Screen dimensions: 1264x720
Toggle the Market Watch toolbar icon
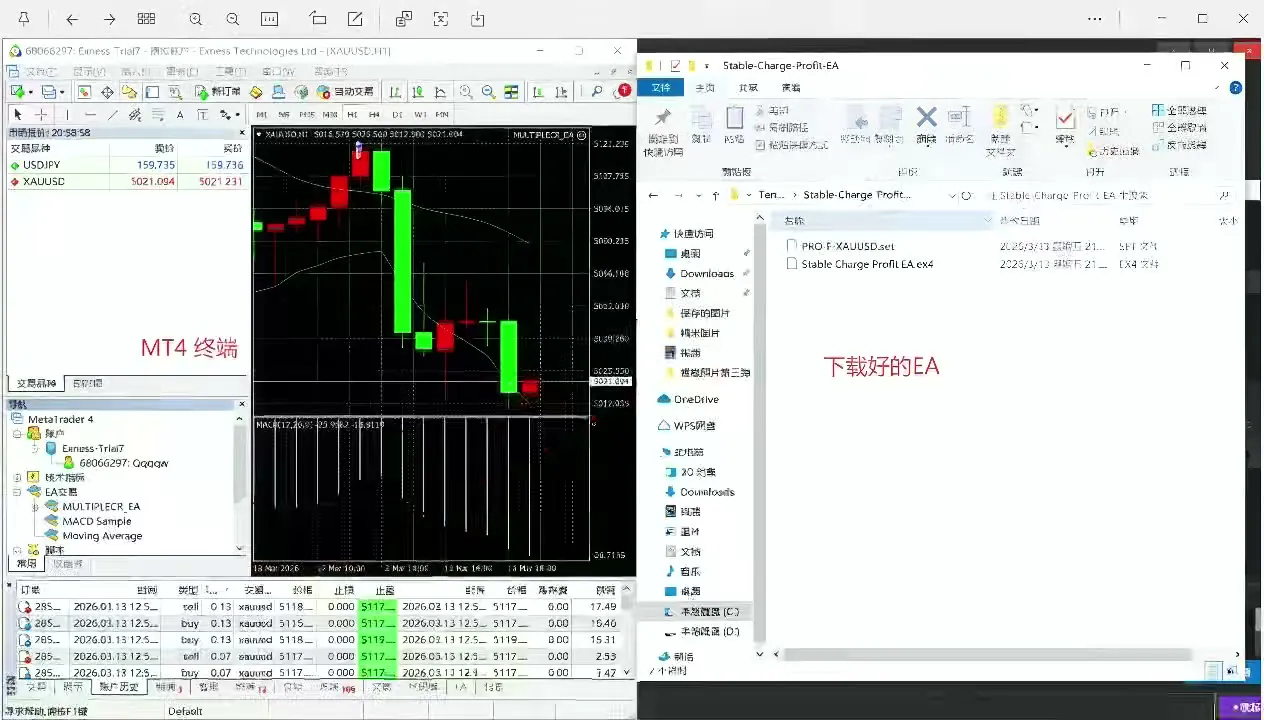click(x=85, y=91)
